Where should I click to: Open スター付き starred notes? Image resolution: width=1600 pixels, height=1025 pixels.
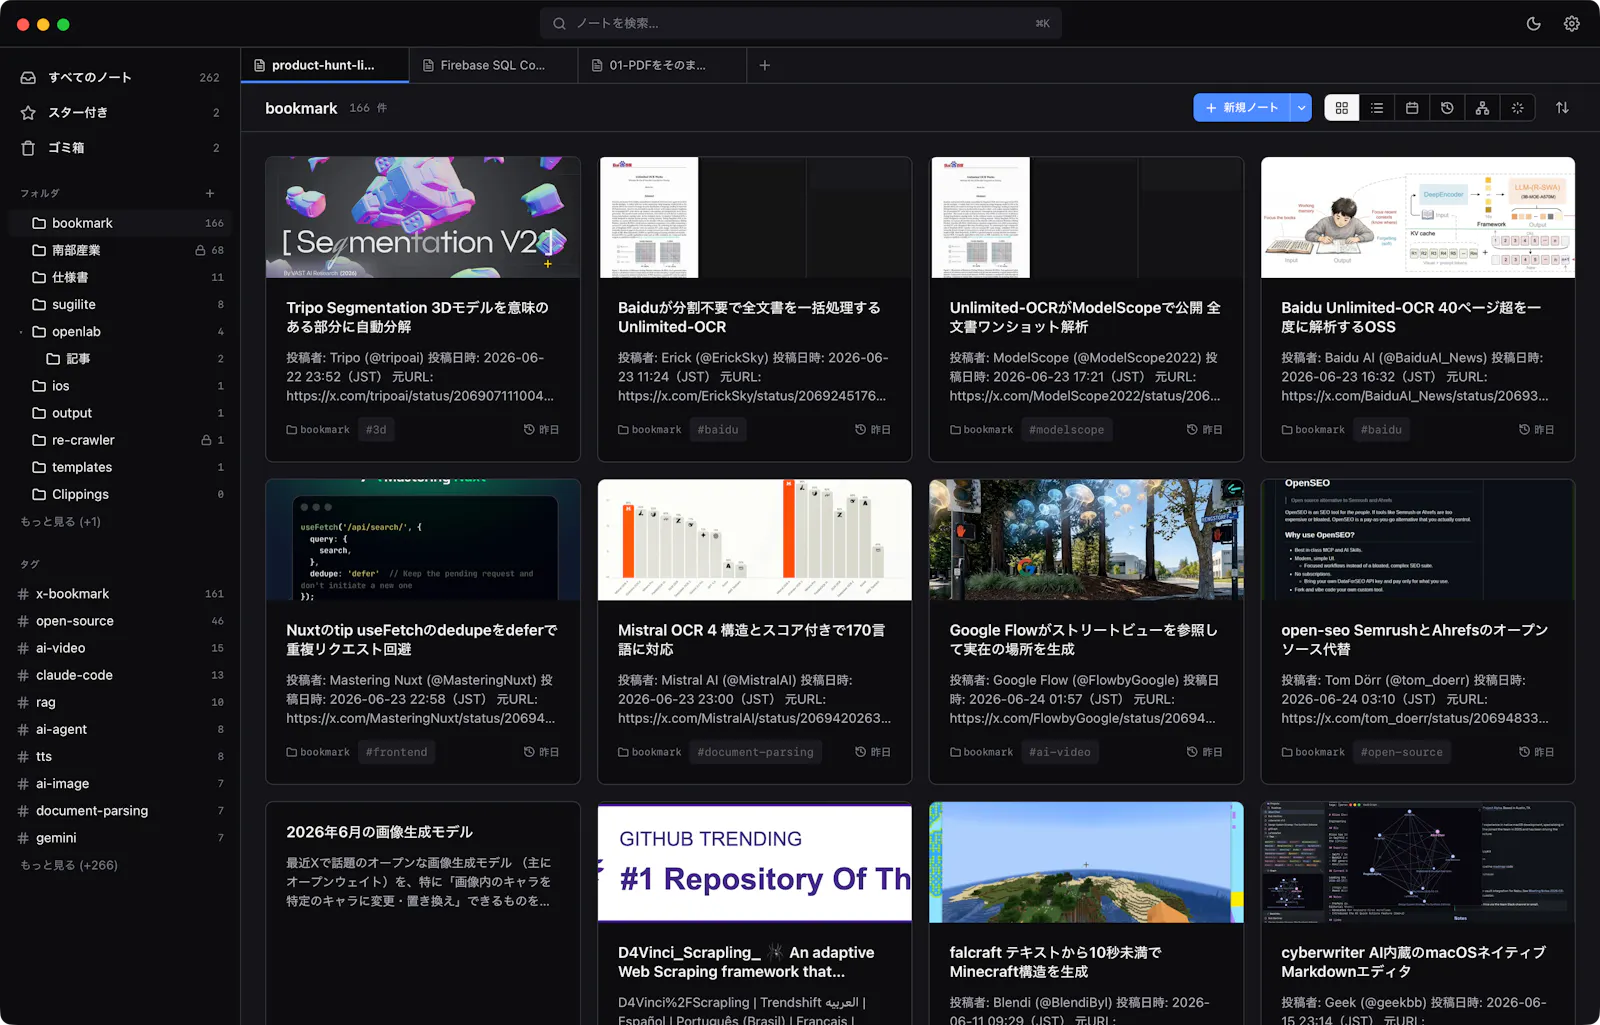coord(120,112)
